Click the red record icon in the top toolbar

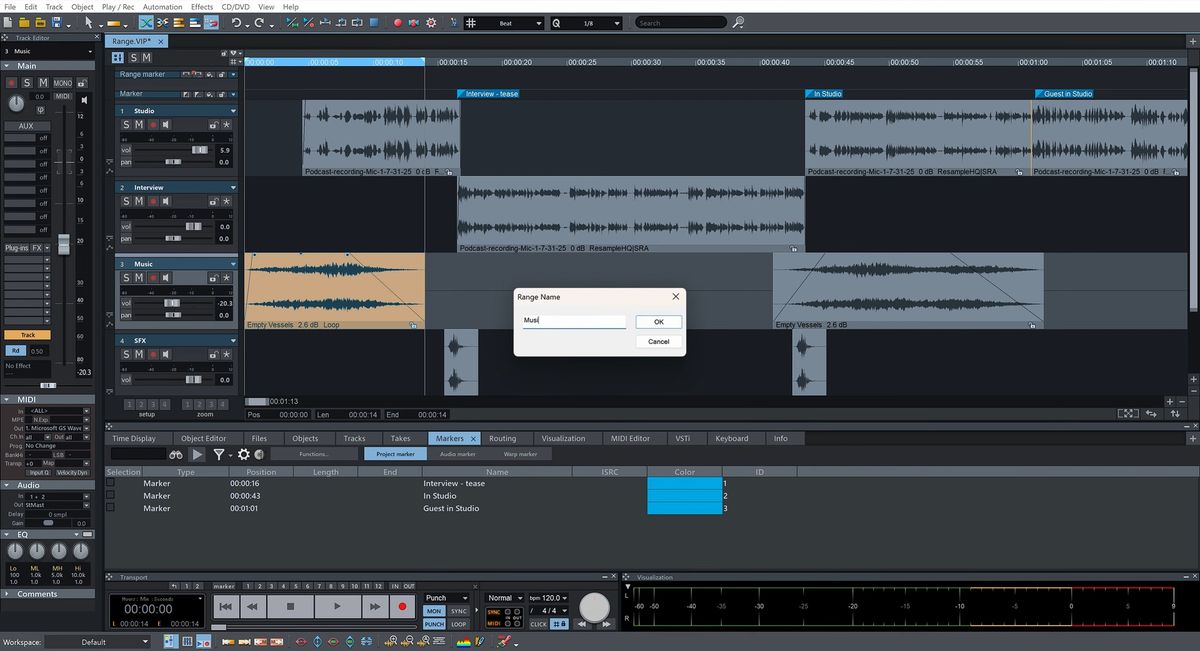[398, 23]
